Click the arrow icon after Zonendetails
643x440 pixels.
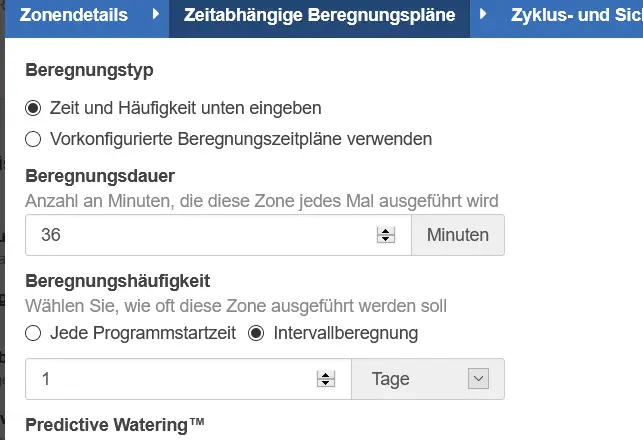155,15
